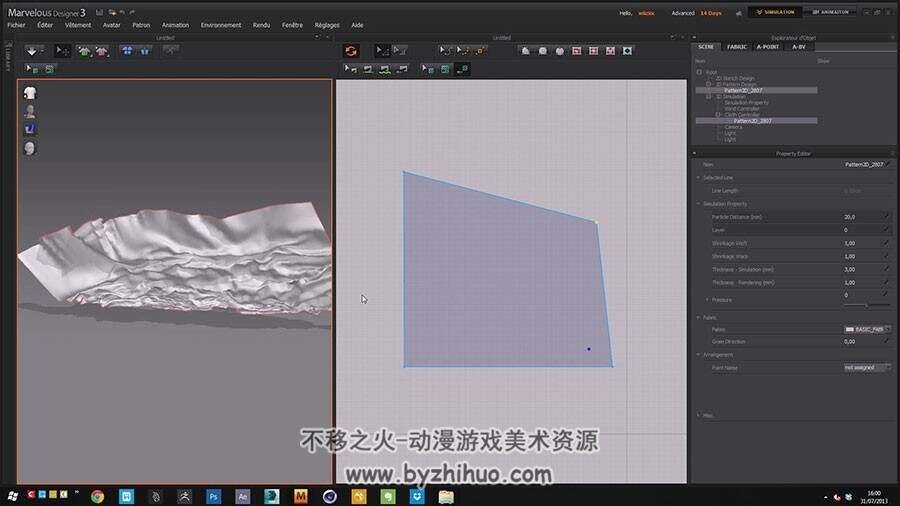
Task: Click the save icon near Marvelous Designer title
Action: pyautogui.click(x=99, y=12)
